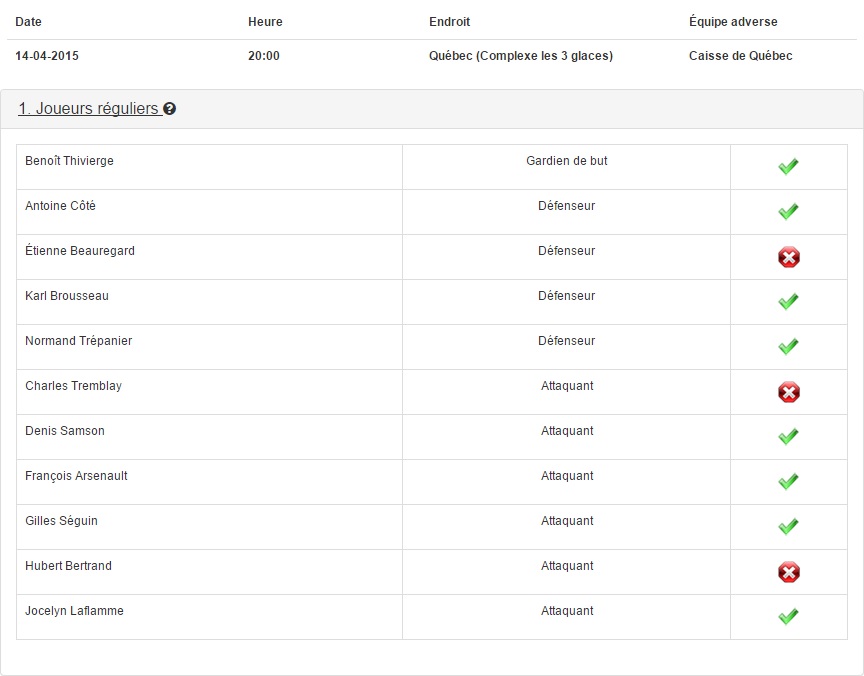Toggle Jocelyn Laflamme's presence checkmark
Screen dimensions: 864x676
(789, 616)
